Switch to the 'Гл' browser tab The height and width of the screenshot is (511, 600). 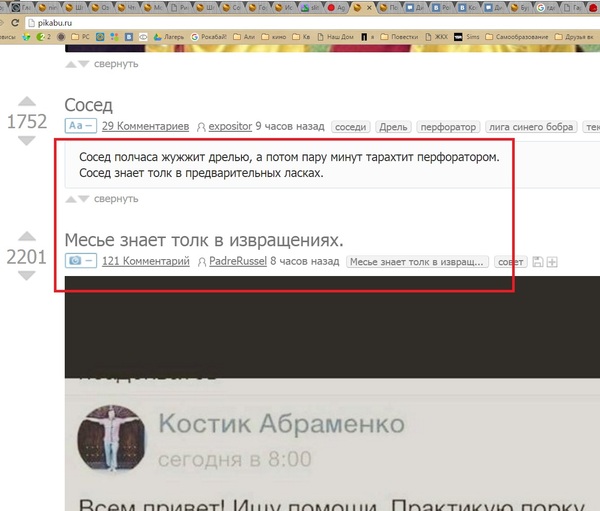pos(22,7)
